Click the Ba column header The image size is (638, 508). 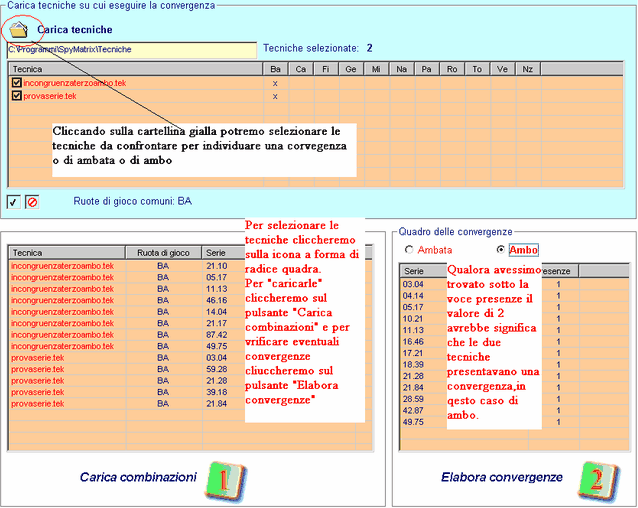pyautogui.click(x=275, y=69)
